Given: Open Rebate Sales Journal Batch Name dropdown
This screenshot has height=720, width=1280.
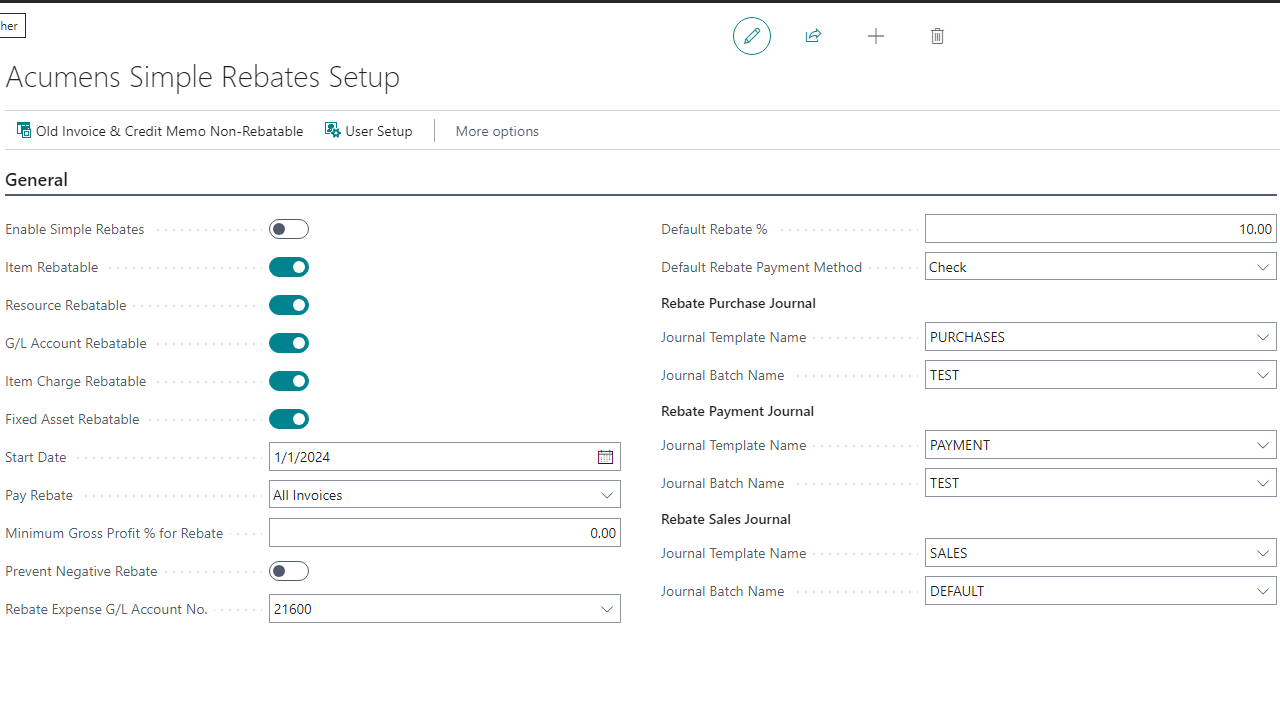Looking at the screenshot, I should [x=1262, y=591].
